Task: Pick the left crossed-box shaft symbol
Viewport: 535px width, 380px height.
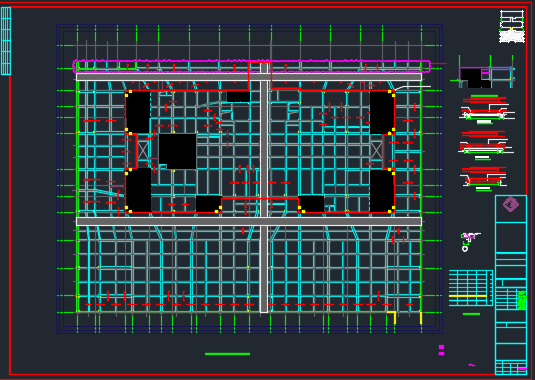Action: pos(143,150)
